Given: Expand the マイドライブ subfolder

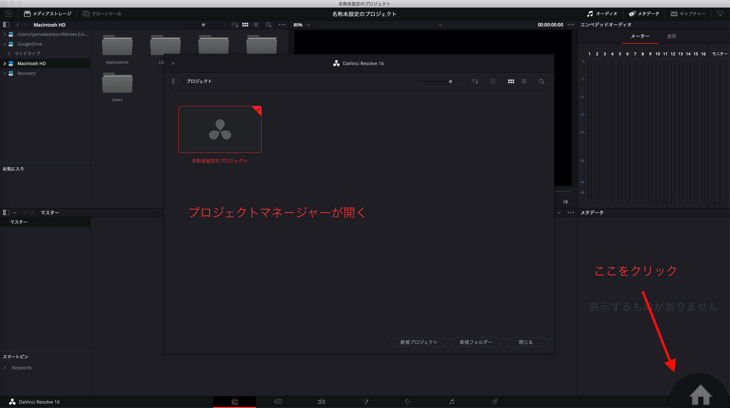Looking at the screenshot, I should pyautogui.click(x=9, y=54).
